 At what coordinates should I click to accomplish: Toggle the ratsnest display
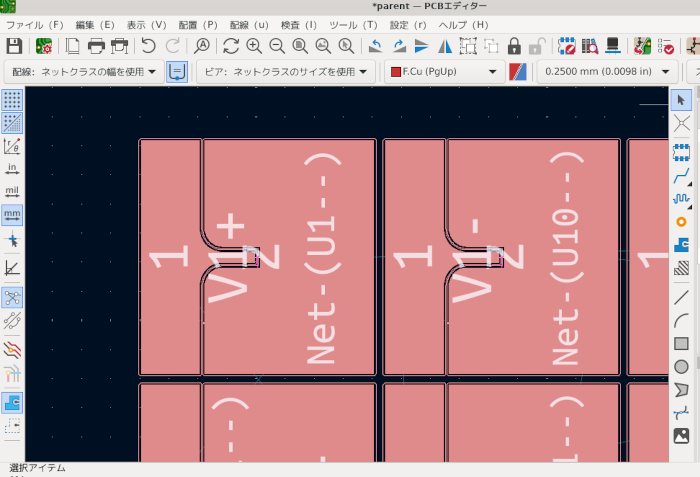12,297
